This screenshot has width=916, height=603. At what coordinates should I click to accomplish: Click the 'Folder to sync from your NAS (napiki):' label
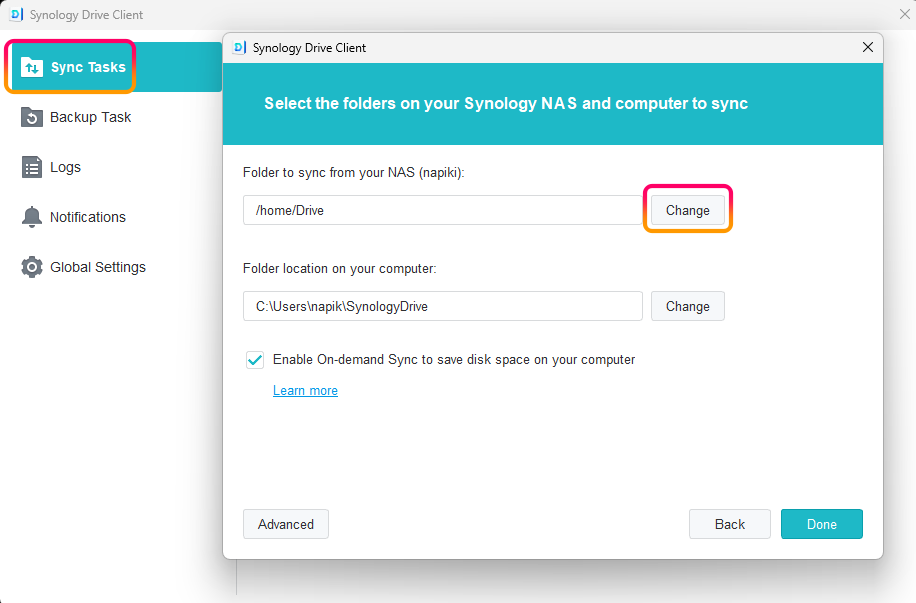(x=353, y=173)
